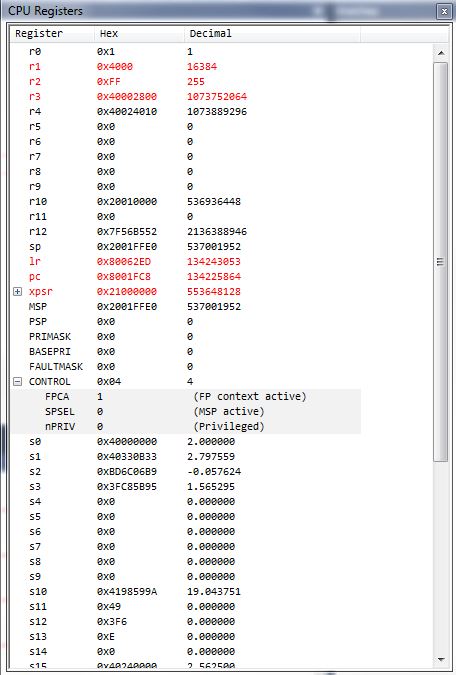
Task: Select the r10 register row
Action: click(186, 202)
